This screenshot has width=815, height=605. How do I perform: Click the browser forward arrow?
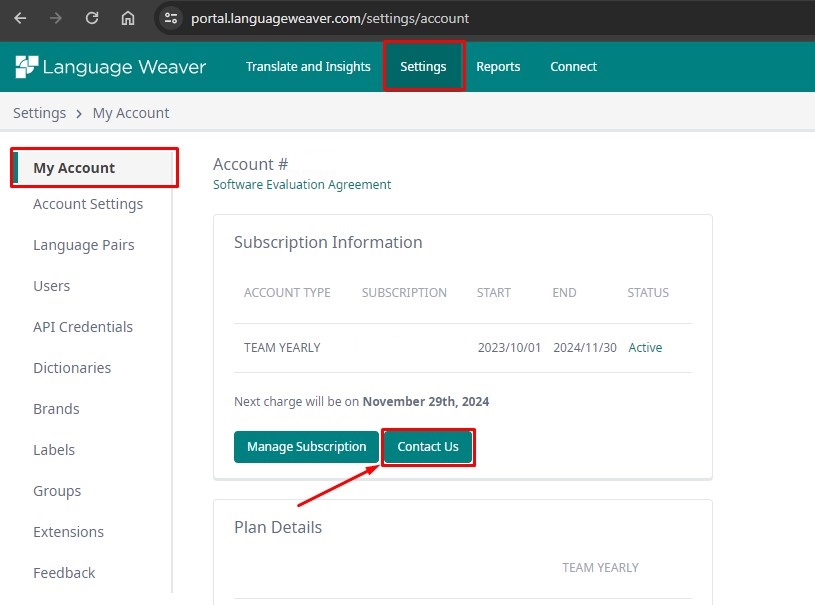56,18
